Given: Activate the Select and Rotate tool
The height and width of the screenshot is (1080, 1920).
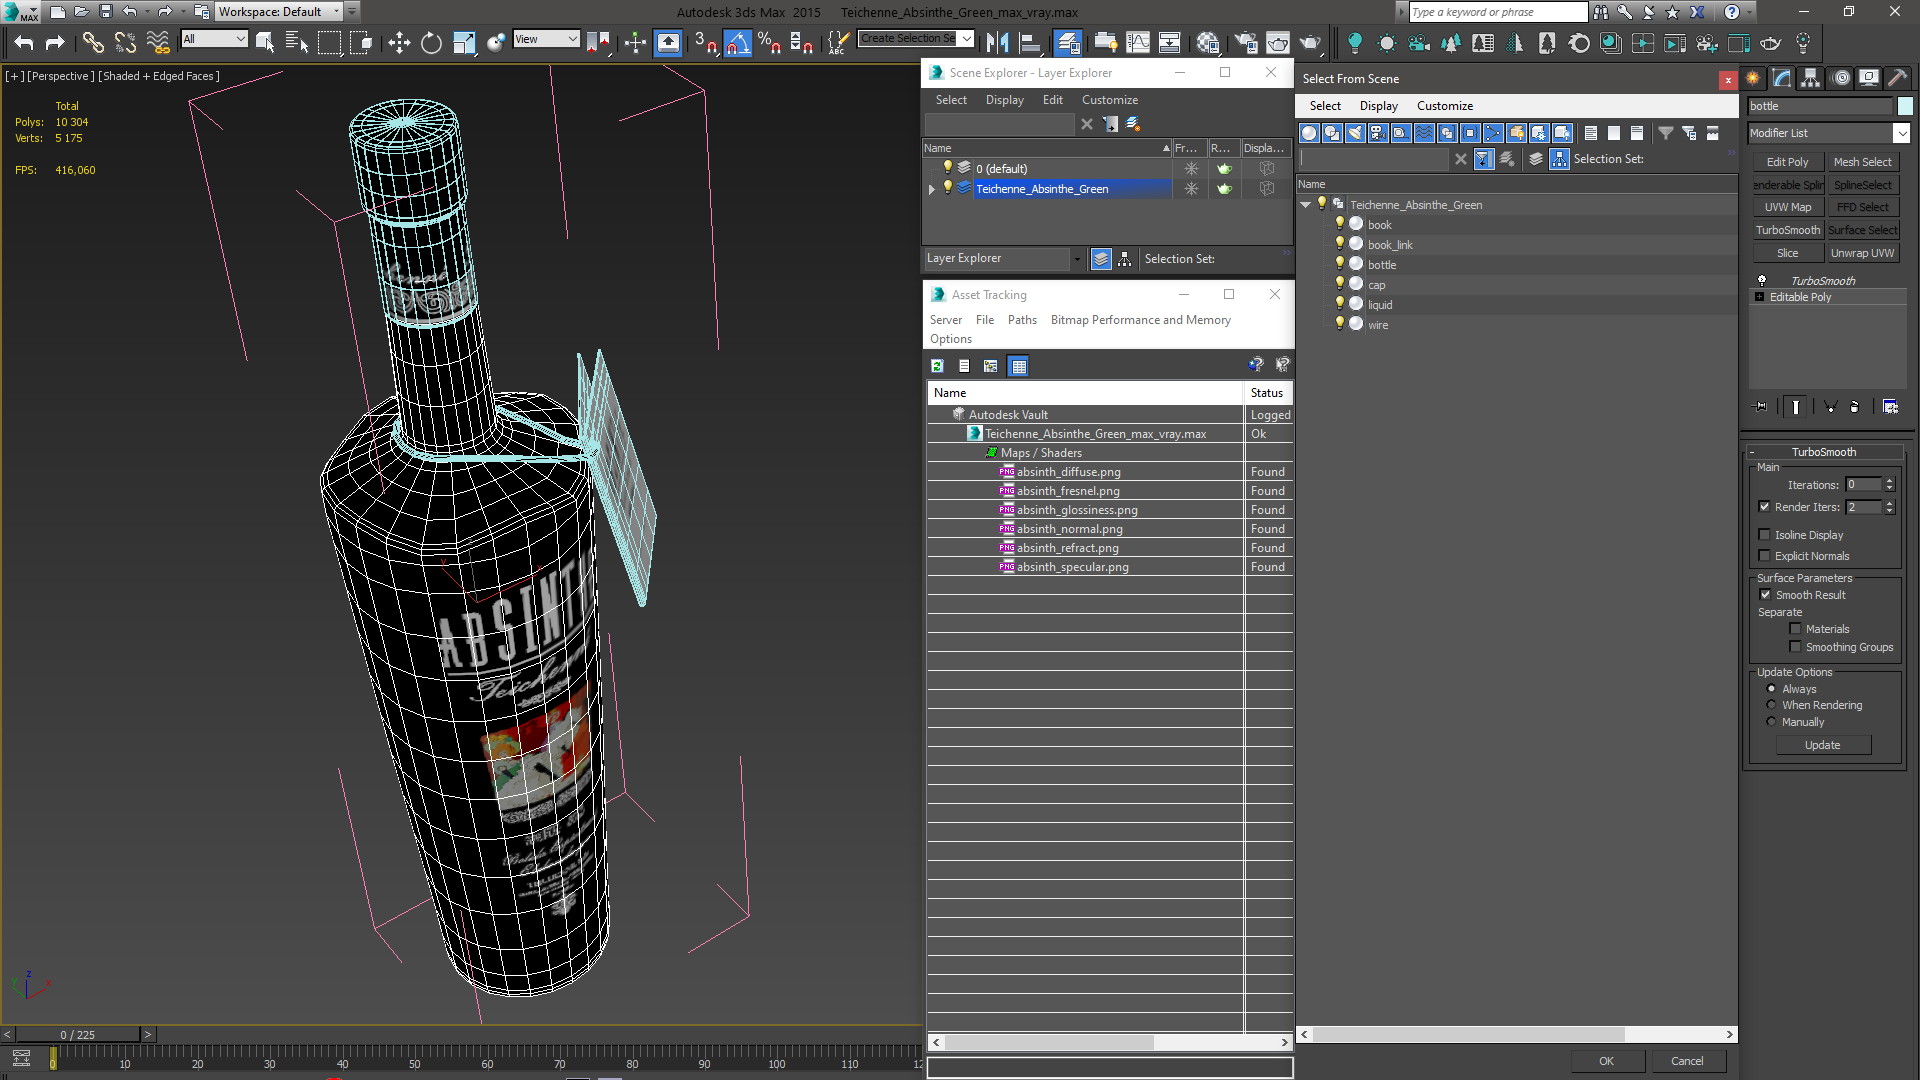Looking at the screenshot, I should point(431,42).
